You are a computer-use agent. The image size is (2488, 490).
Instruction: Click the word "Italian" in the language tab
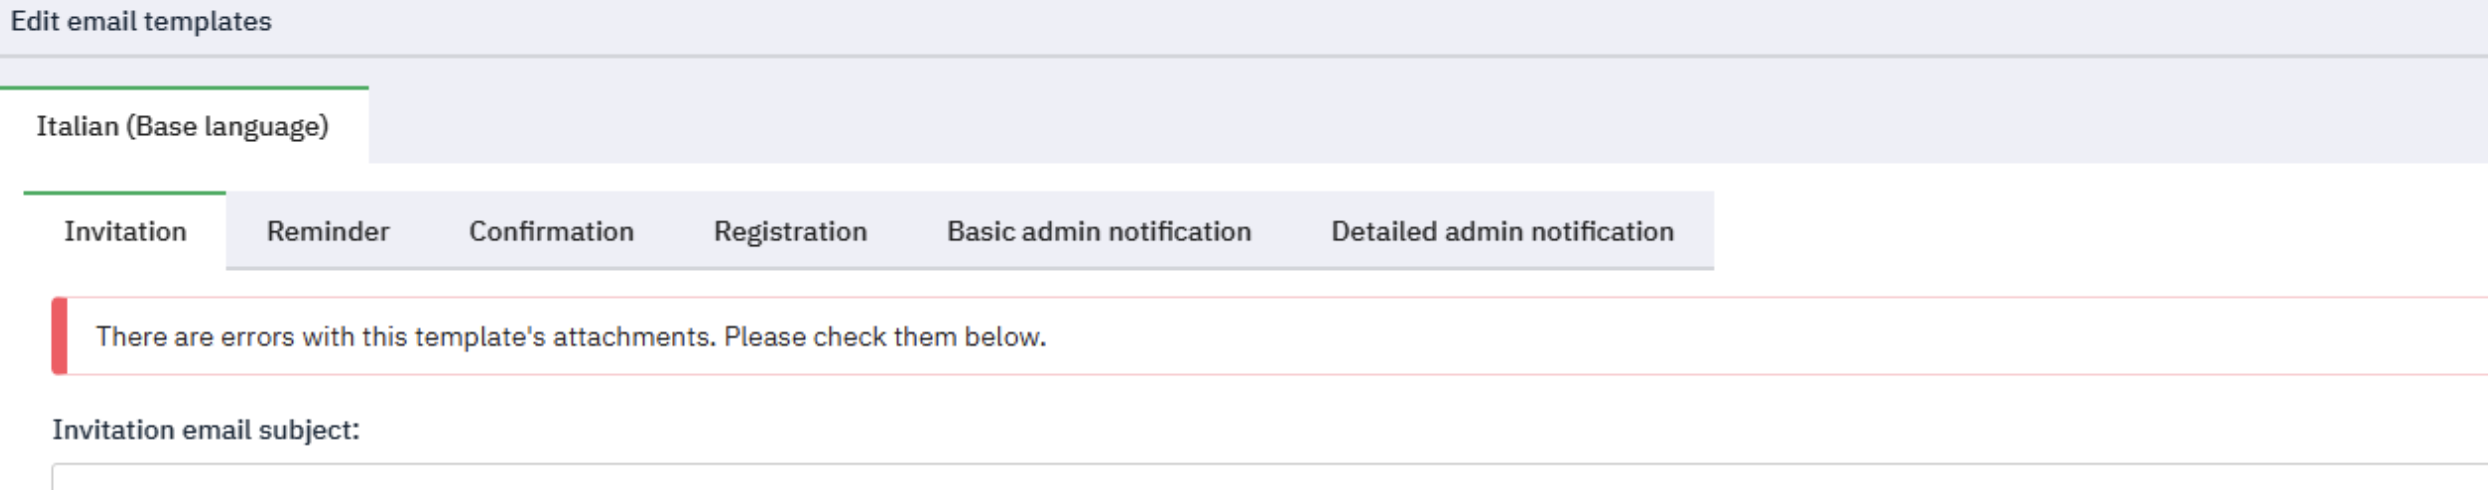(x=77, y=126)
